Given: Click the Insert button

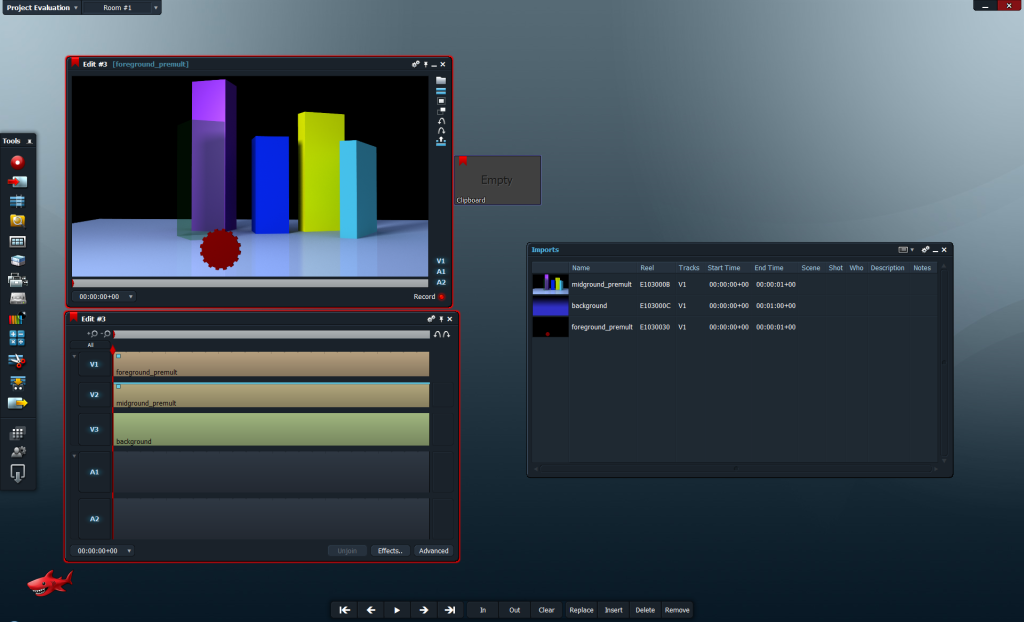Looking at the screenshot, I should pos(613,610).
